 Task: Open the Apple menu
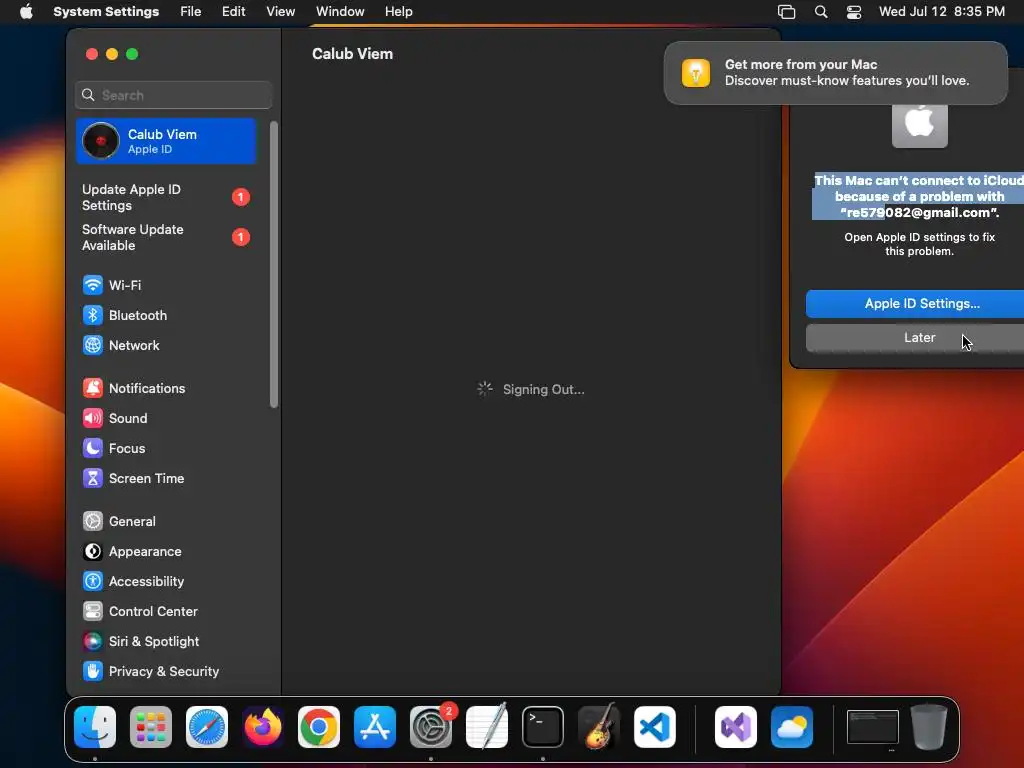(26, 12)
